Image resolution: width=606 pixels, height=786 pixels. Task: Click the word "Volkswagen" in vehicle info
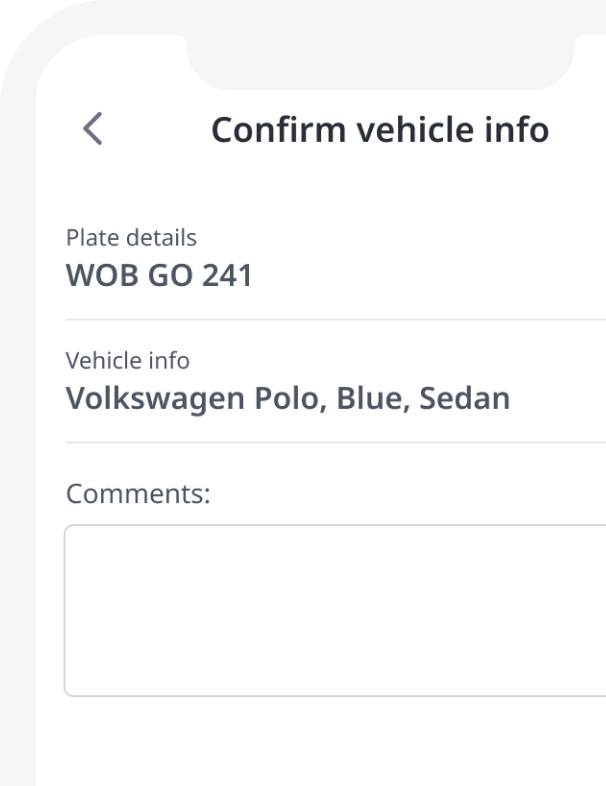click(x=153, y=398)
